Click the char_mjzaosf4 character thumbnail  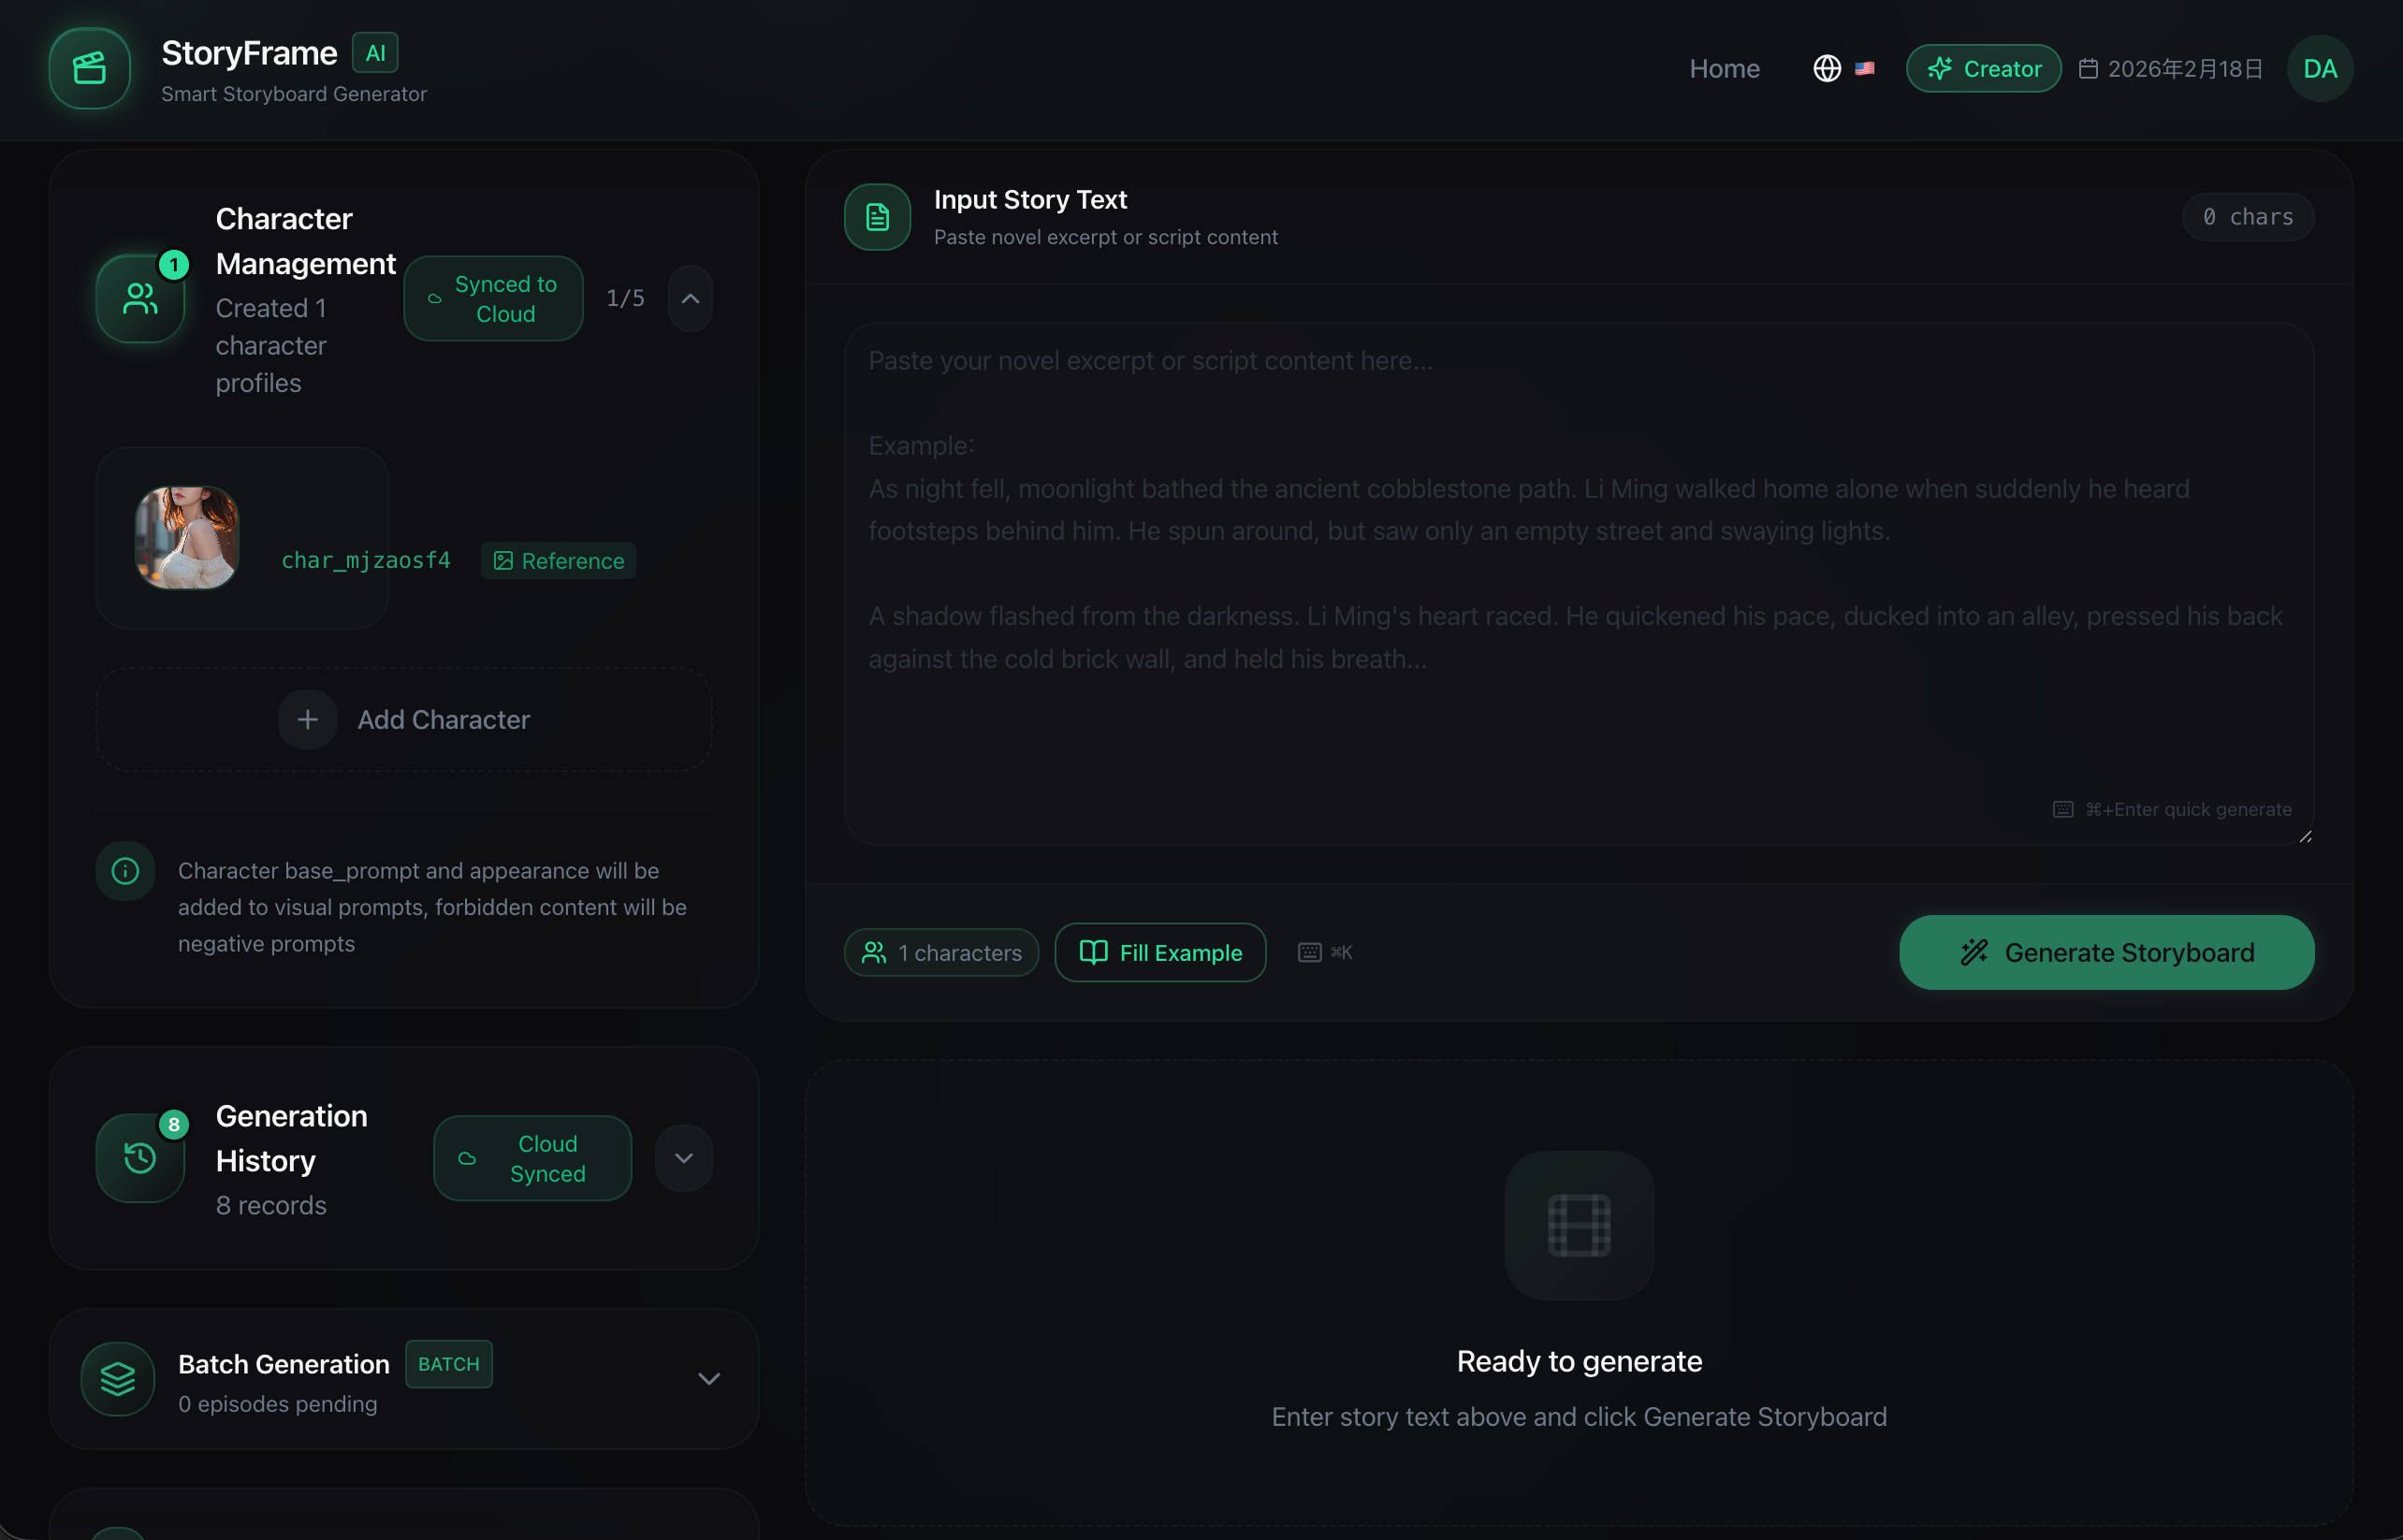pyautogui.click(x=185, y=538)
